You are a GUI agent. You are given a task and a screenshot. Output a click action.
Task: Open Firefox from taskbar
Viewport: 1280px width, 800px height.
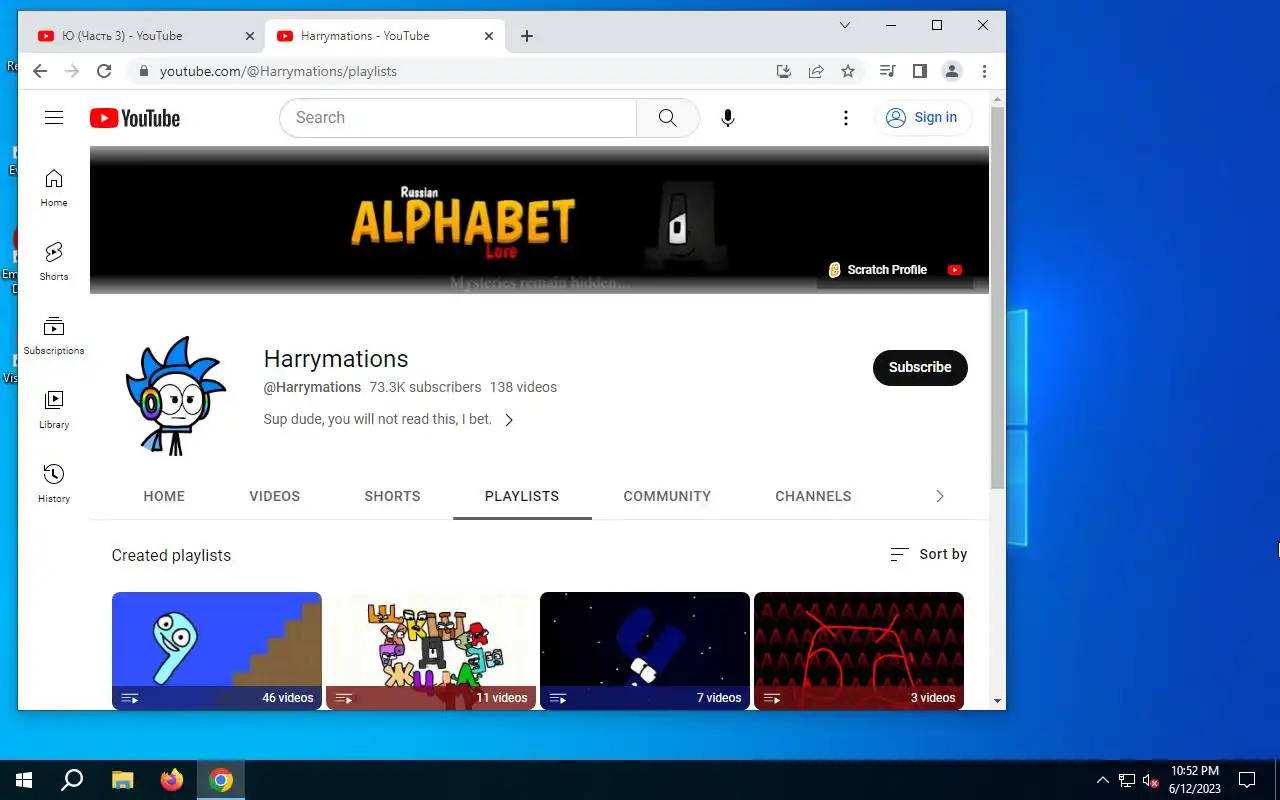point(172,780)
